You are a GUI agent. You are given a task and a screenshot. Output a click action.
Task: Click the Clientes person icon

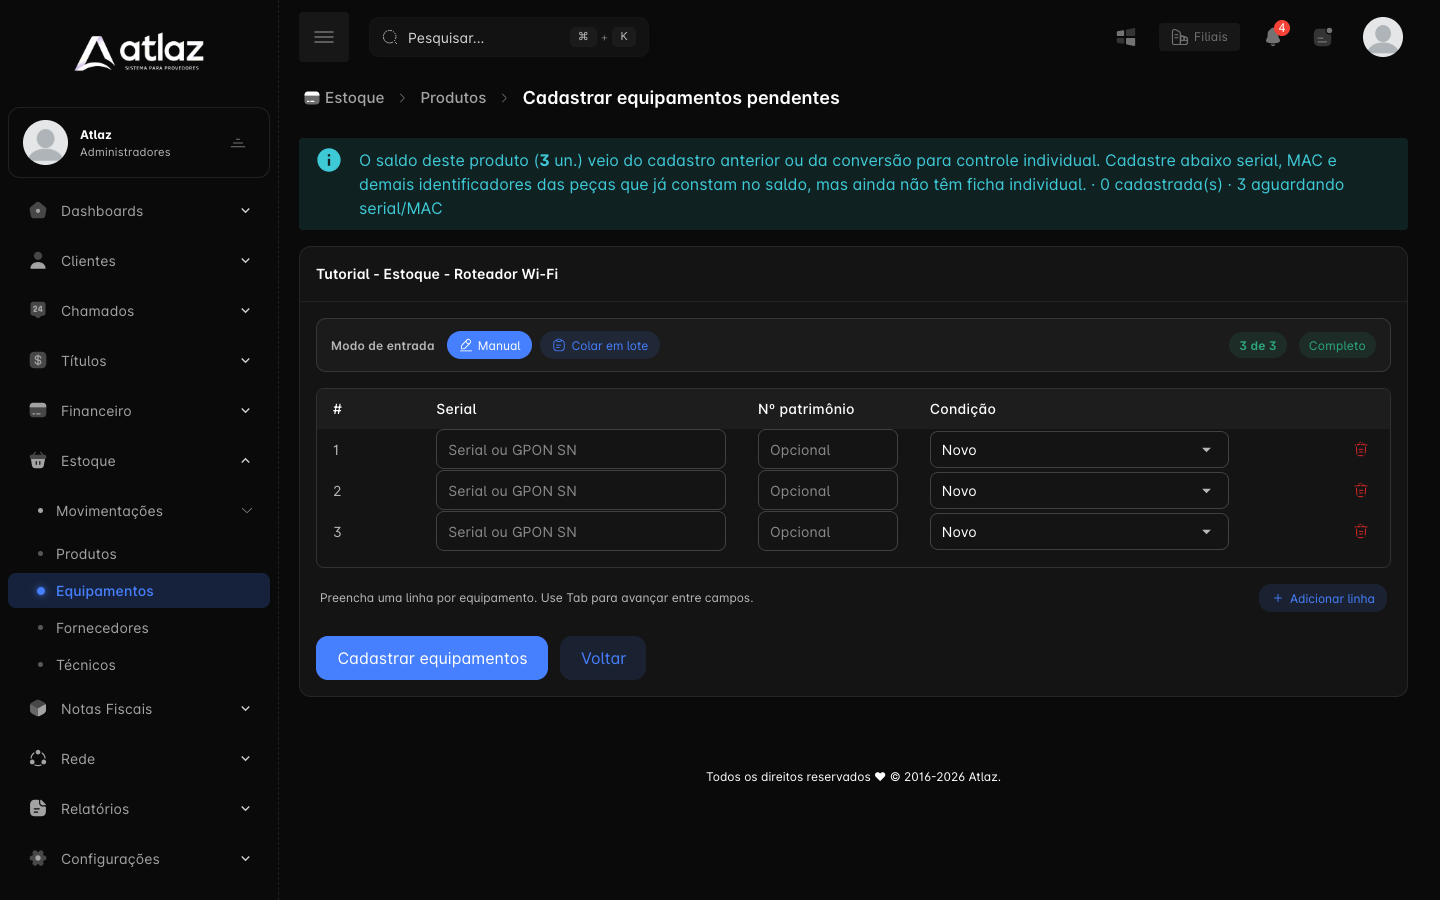(x=38, y=260)
